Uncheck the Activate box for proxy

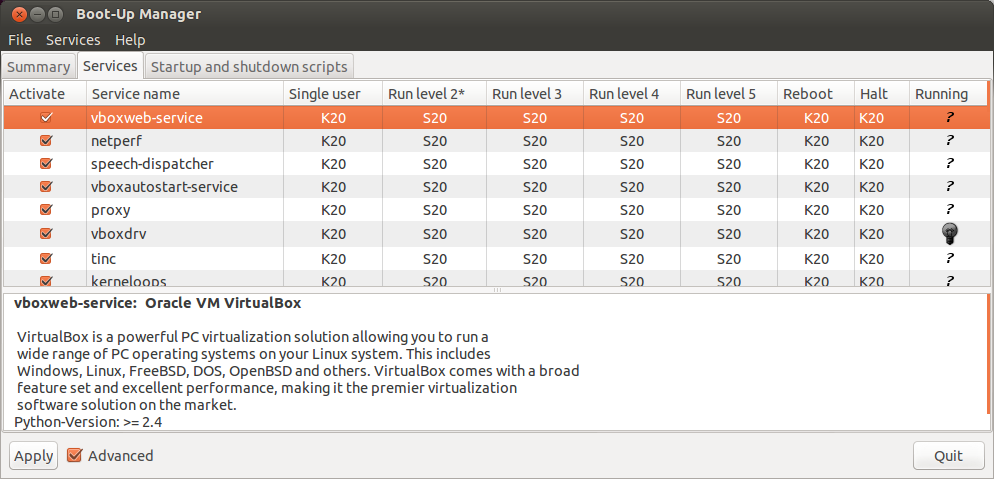46,210
